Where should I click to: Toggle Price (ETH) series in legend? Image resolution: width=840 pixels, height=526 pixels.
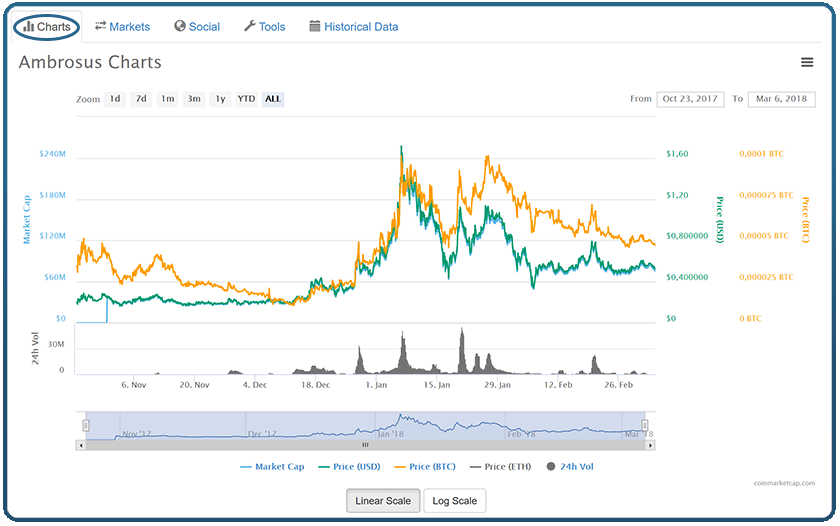pos(500,467)
